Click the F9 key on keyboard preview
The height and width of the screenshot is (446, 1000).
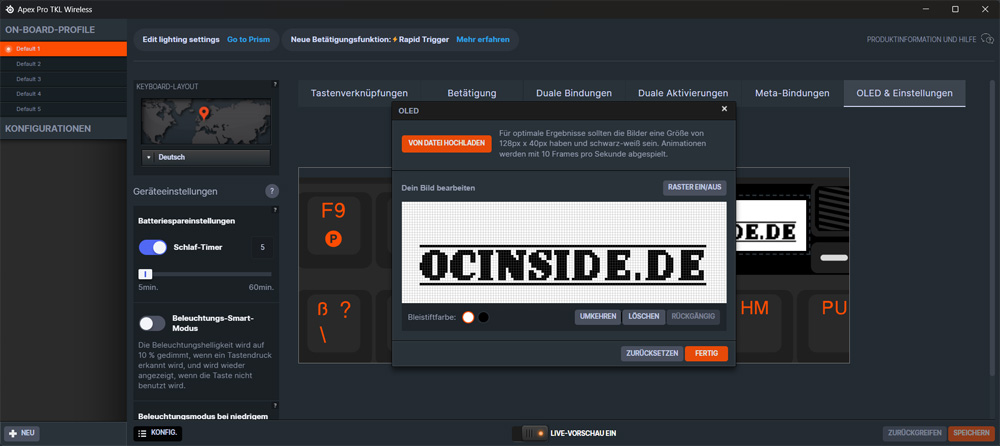pyautogui.click(x=334, y=227)
